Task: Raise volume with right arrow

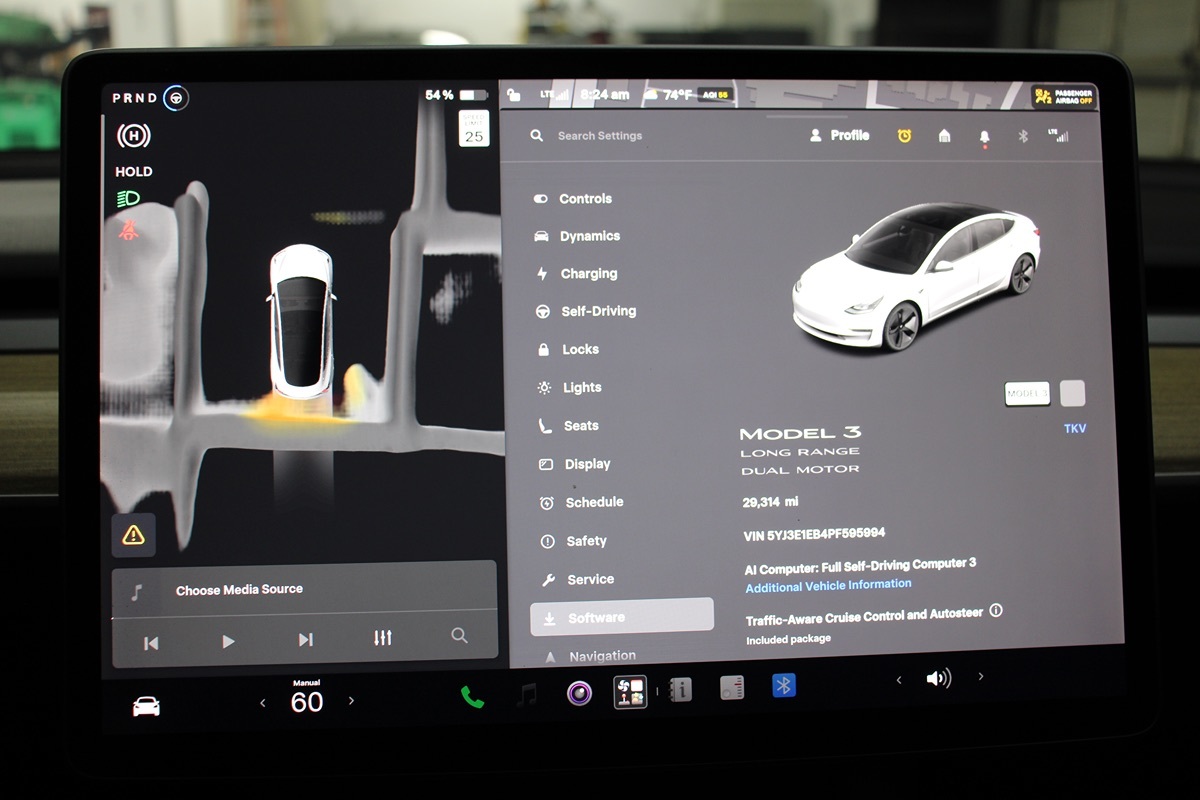Action: 980,677
